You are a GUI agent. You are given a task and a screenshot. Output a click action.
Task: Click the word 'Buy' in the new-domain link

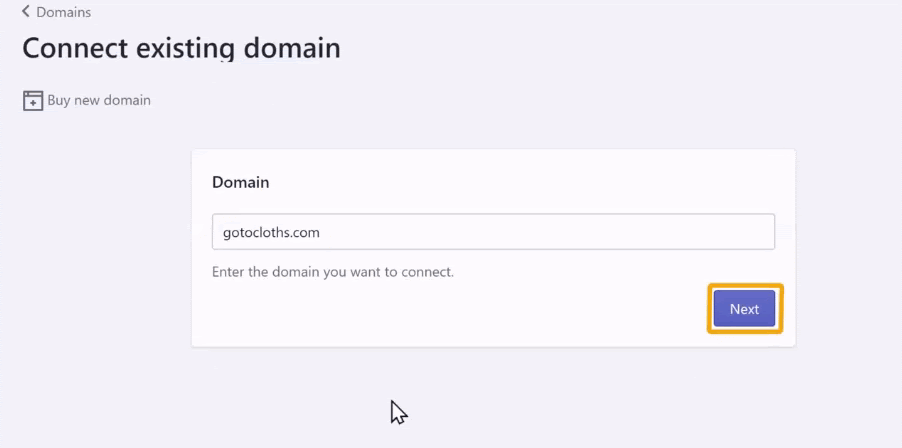pyautogui.click(x=58, y=101)
